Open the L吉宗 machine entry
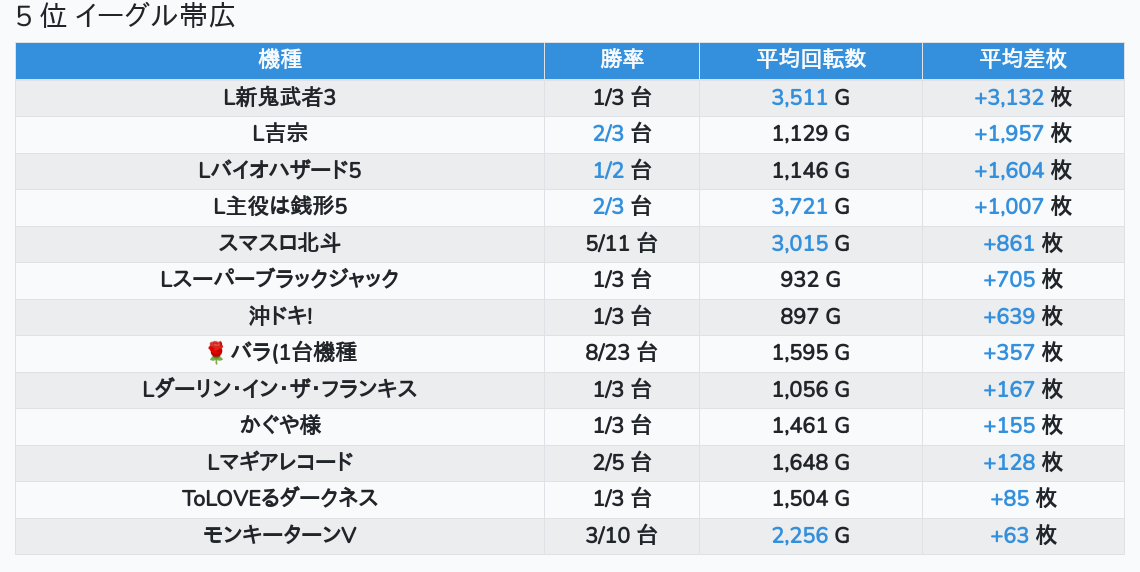The width and height of the screenshot is (1140, 572). pos(280,134)
